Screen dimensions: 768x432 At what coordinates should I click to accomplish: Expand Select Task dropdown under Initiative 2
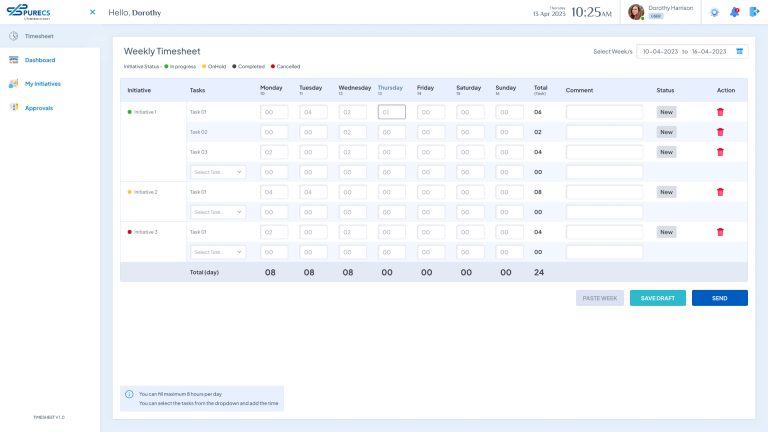218,212
